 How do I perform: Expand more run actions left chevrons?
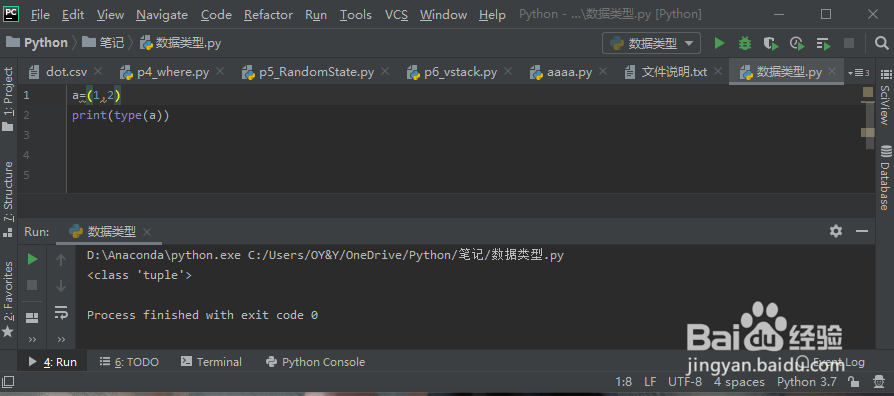[32, 340]
